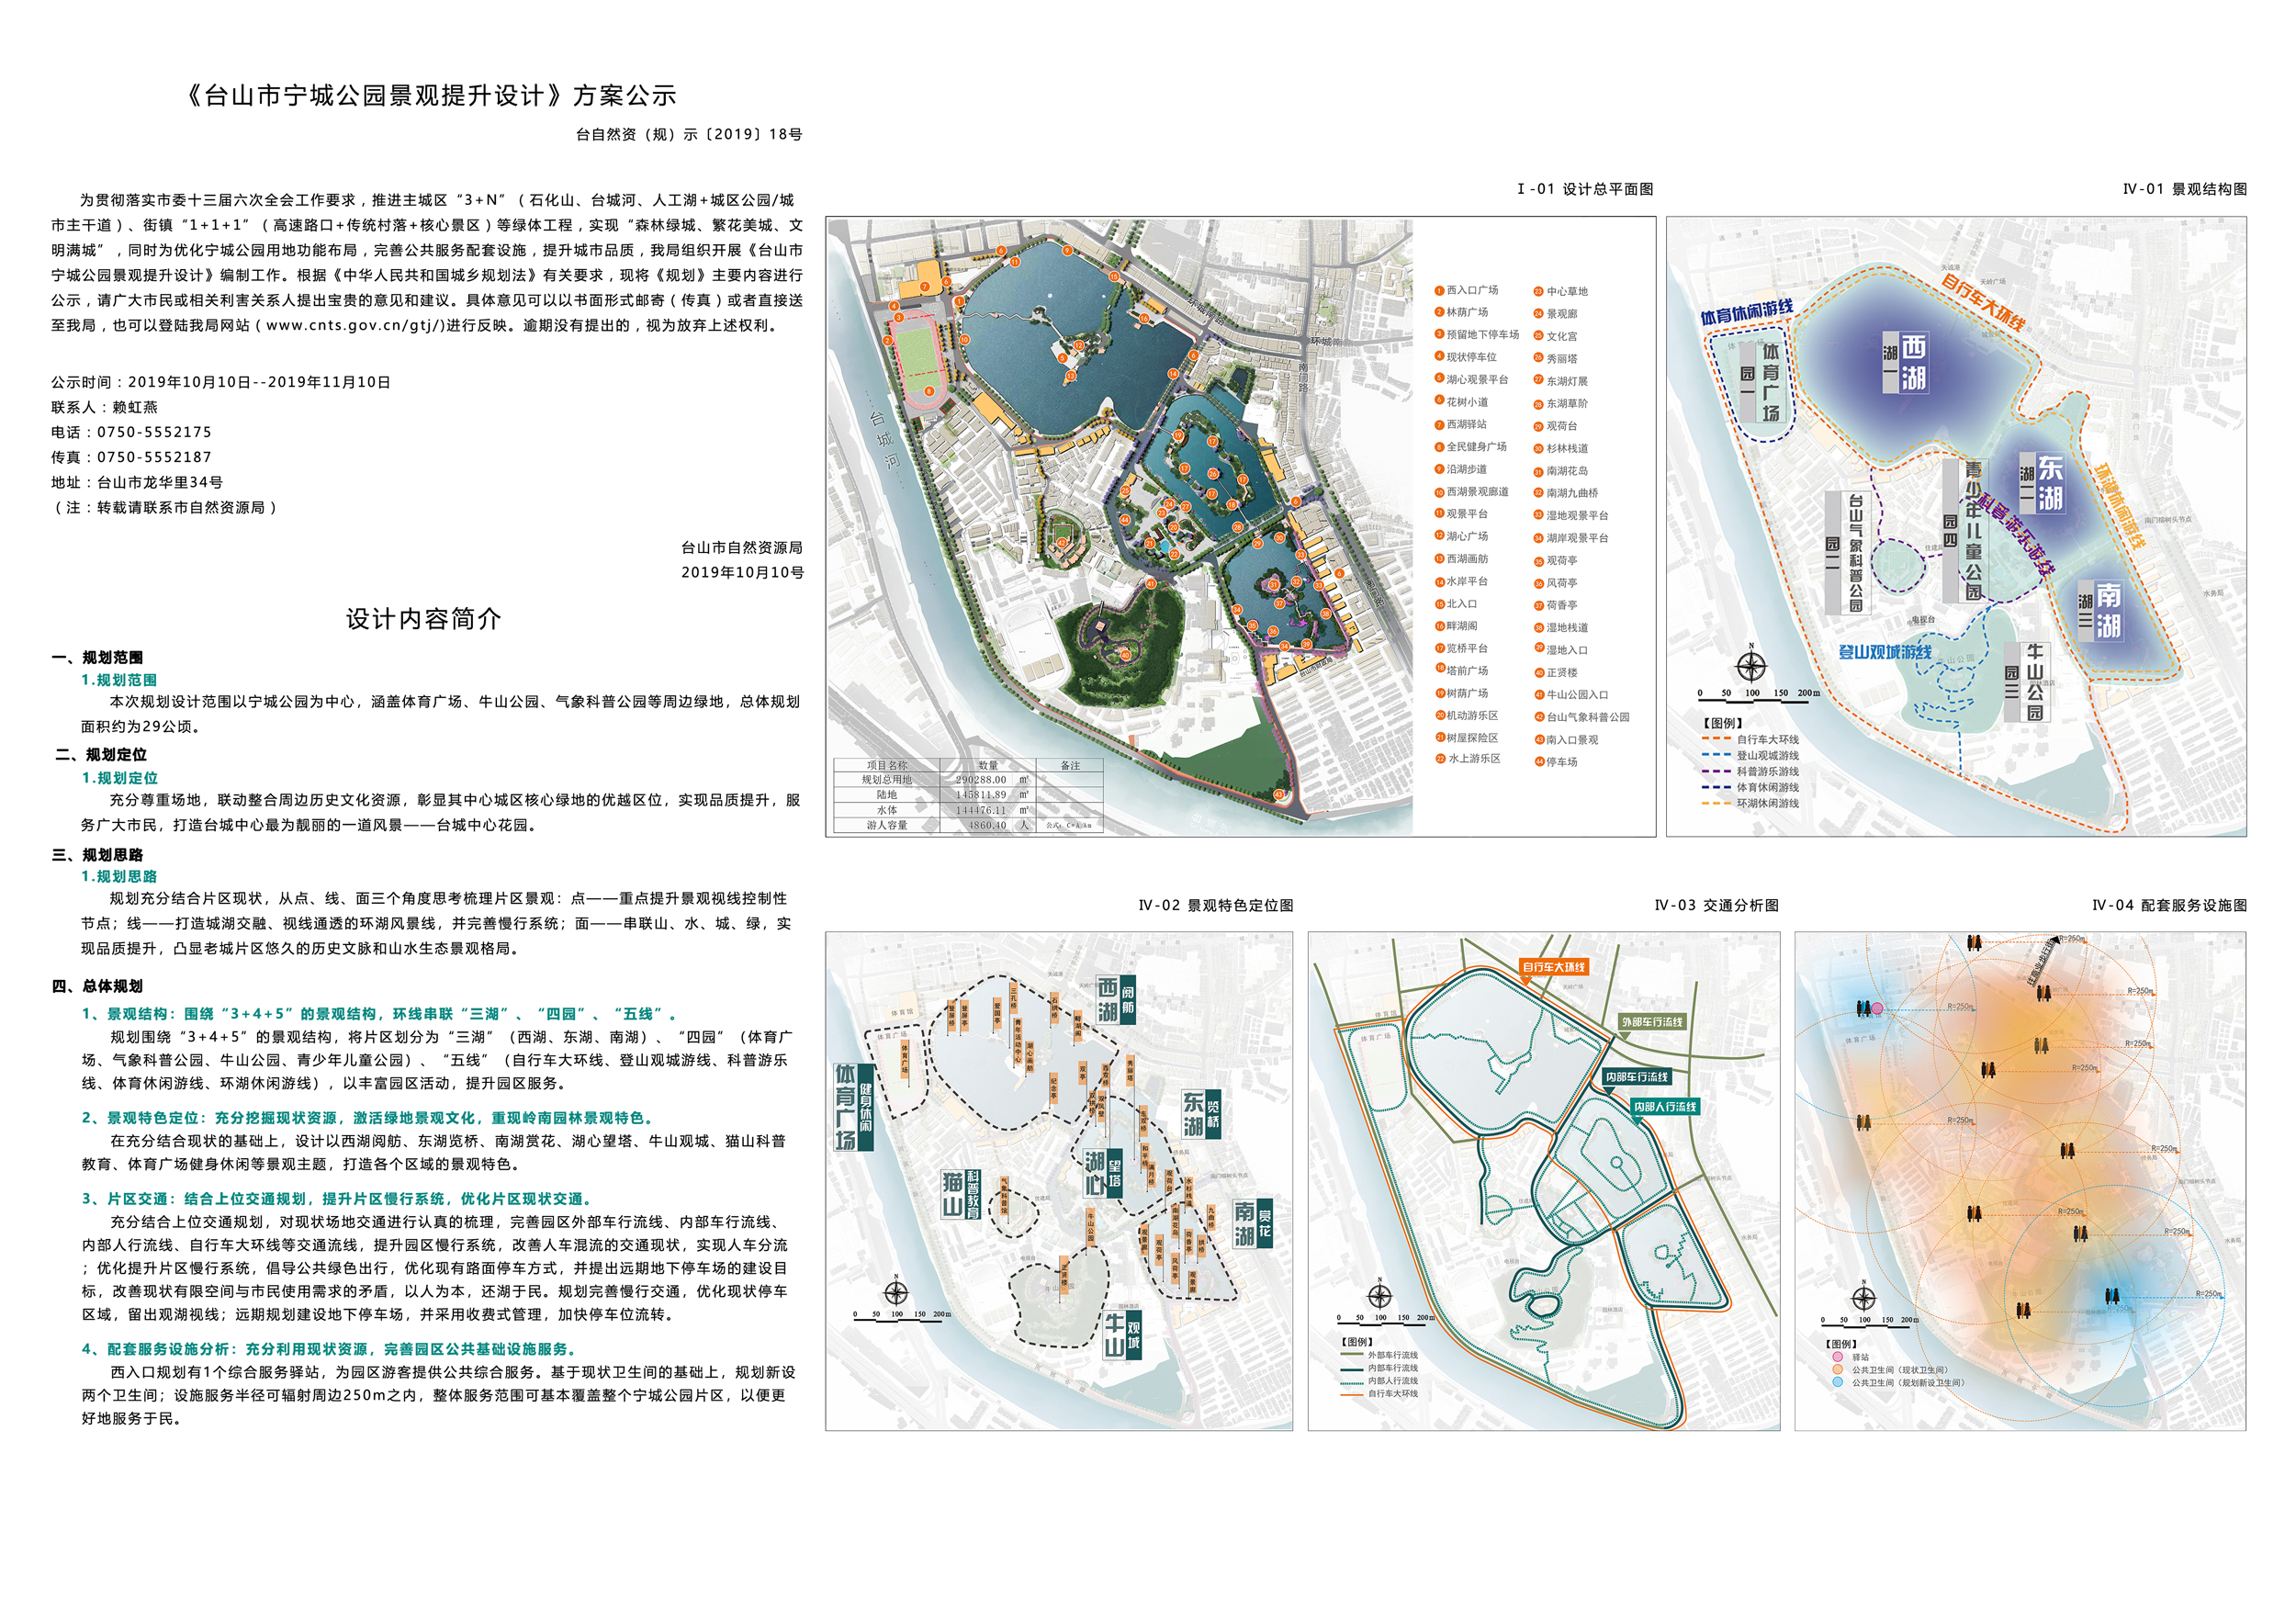2296x1622 pixels.
Task: Open the IV-01 景观结构图 map image
Action: point(1956,526)
